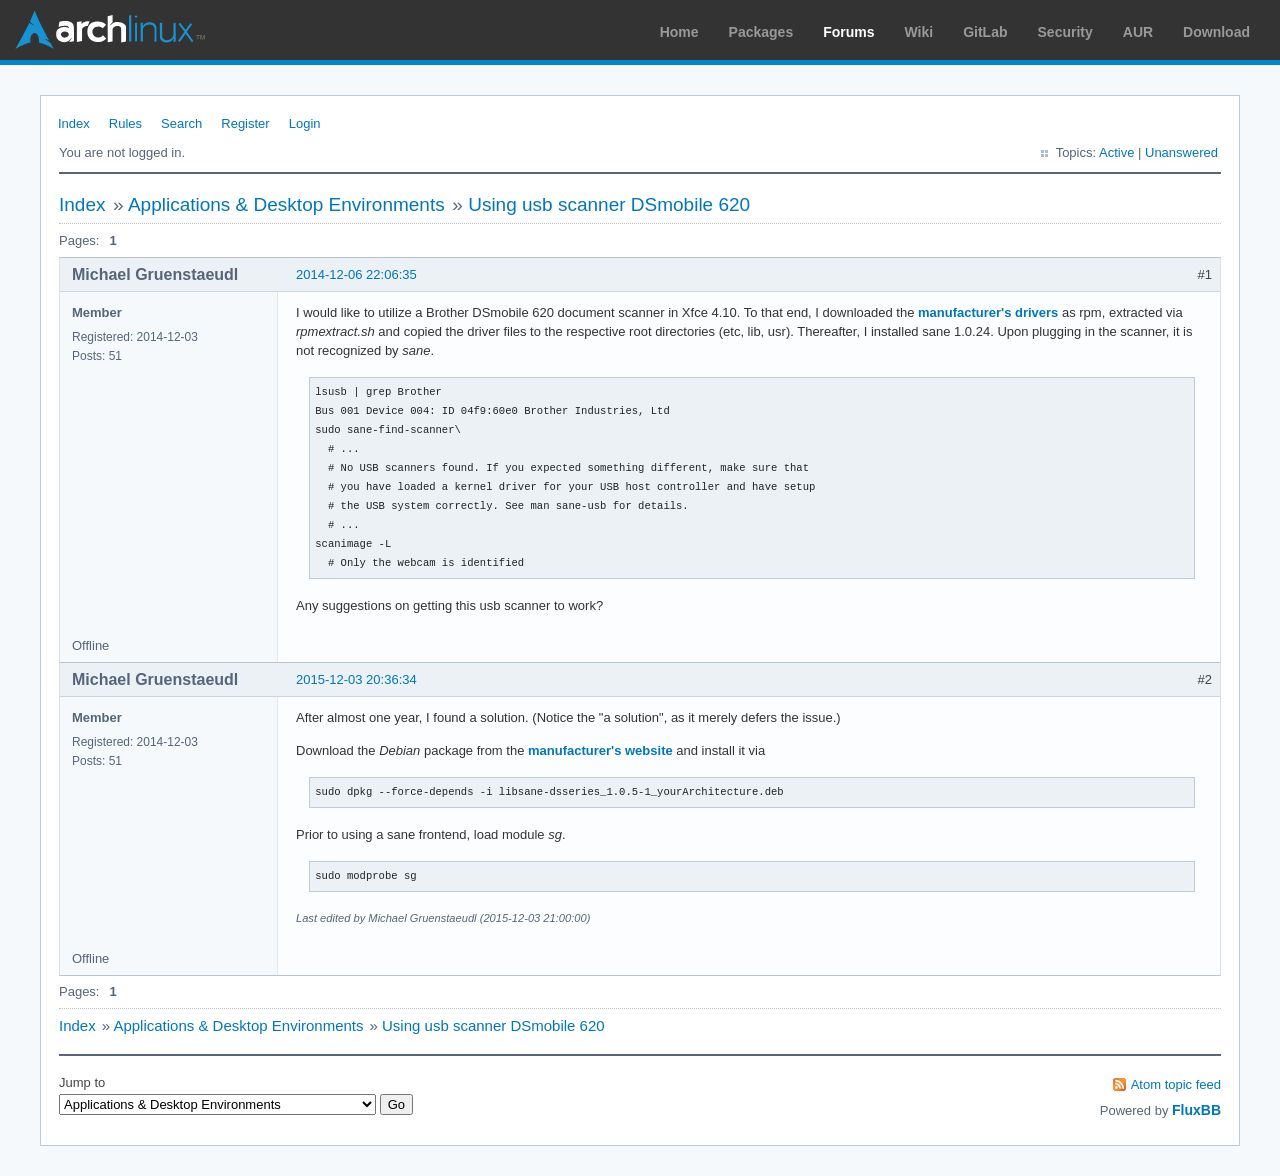
Task: Go to the Wiki section
Action: pos(918,32)
